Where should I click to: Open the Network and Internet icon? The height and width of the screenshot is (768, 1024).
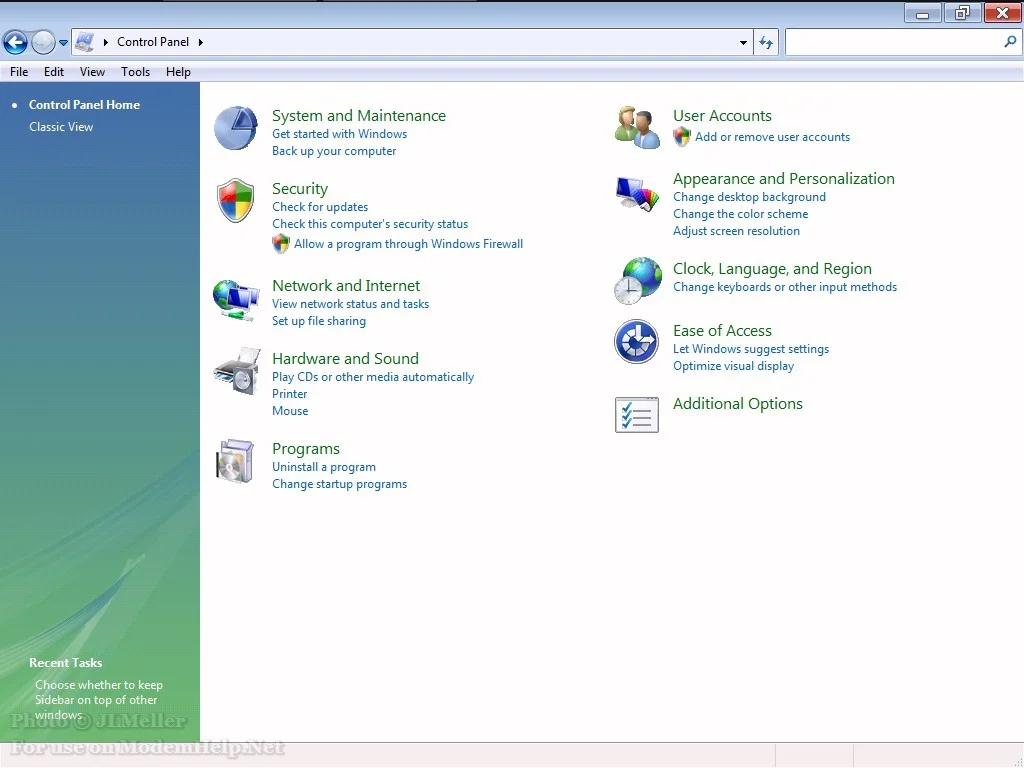click(x=236, y=299)
